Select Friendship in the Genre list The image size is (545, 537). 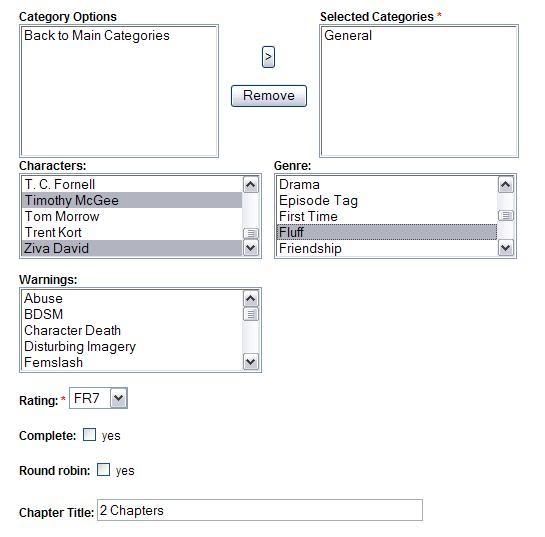tap(387, 248)
